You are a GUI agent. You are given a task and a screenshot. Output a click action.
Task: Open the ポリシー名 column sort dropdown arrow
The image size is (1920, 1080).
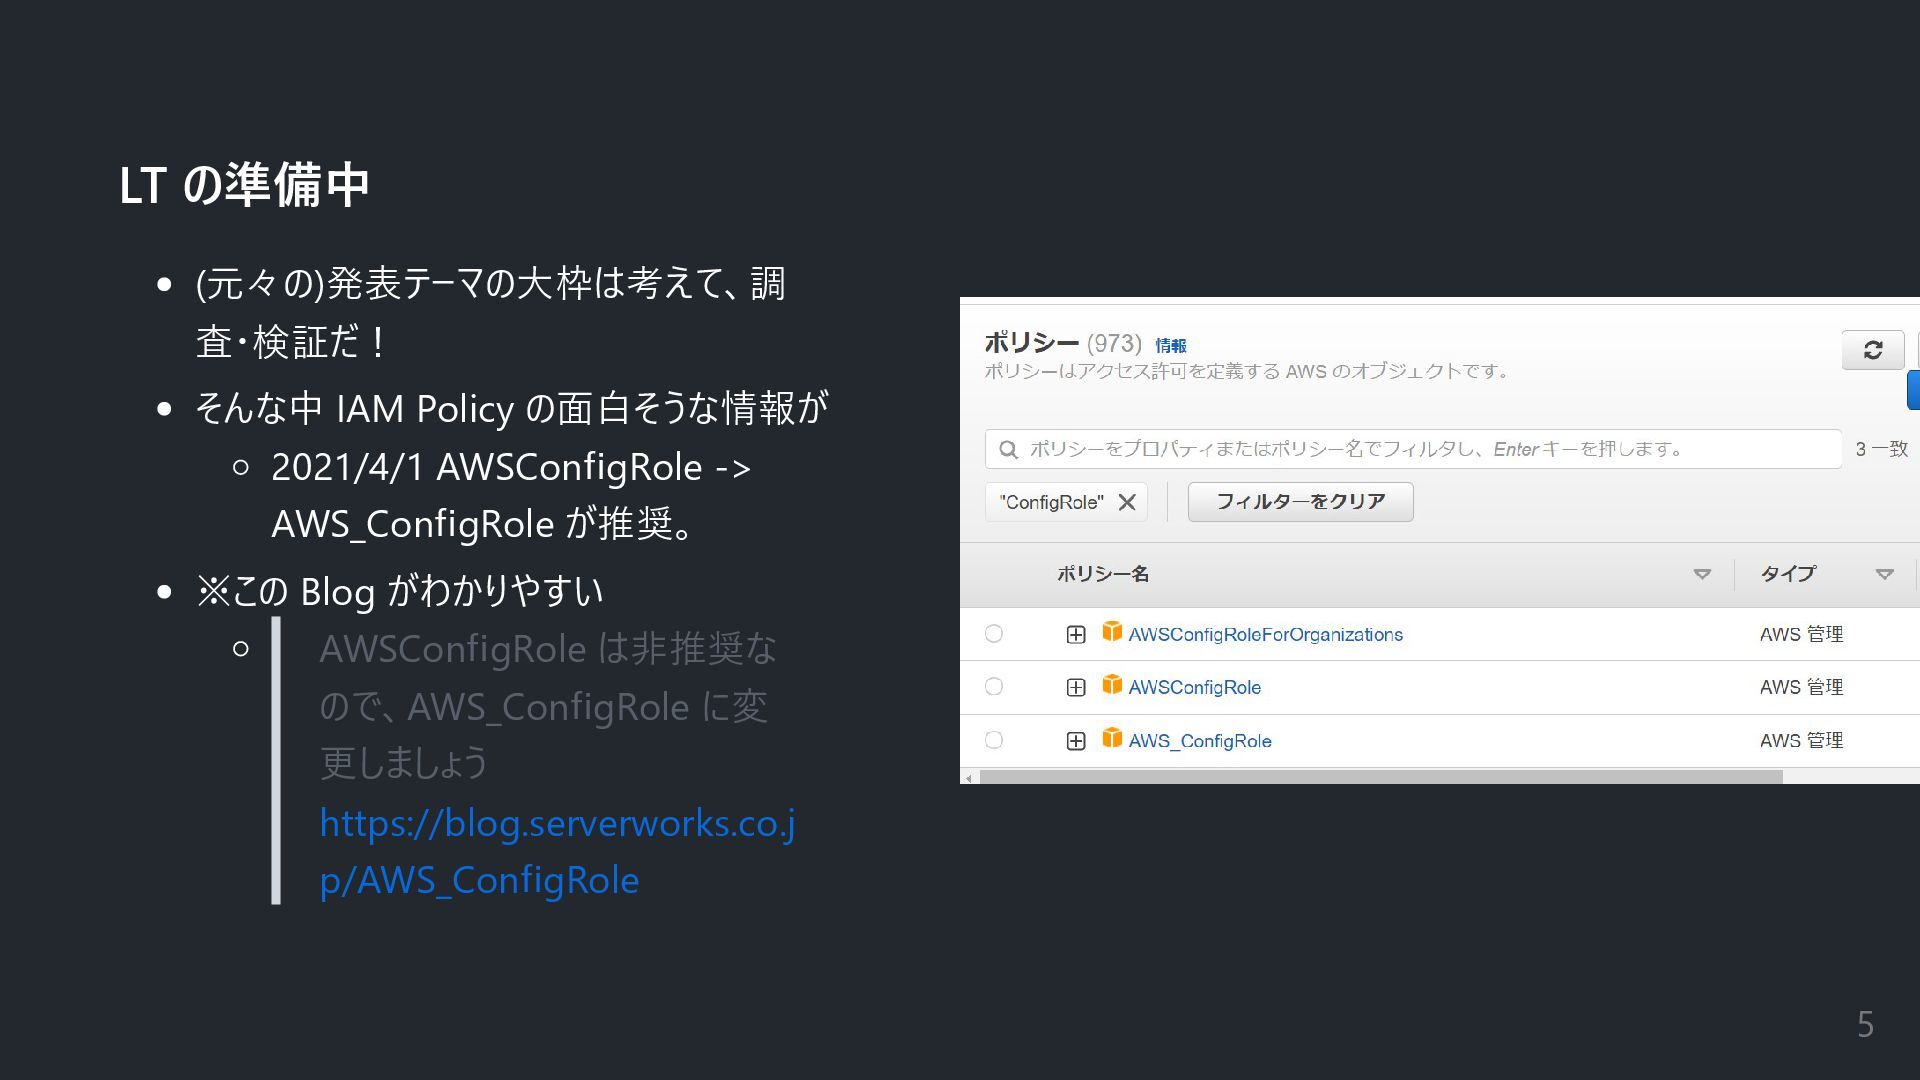tap(1701, 574)
